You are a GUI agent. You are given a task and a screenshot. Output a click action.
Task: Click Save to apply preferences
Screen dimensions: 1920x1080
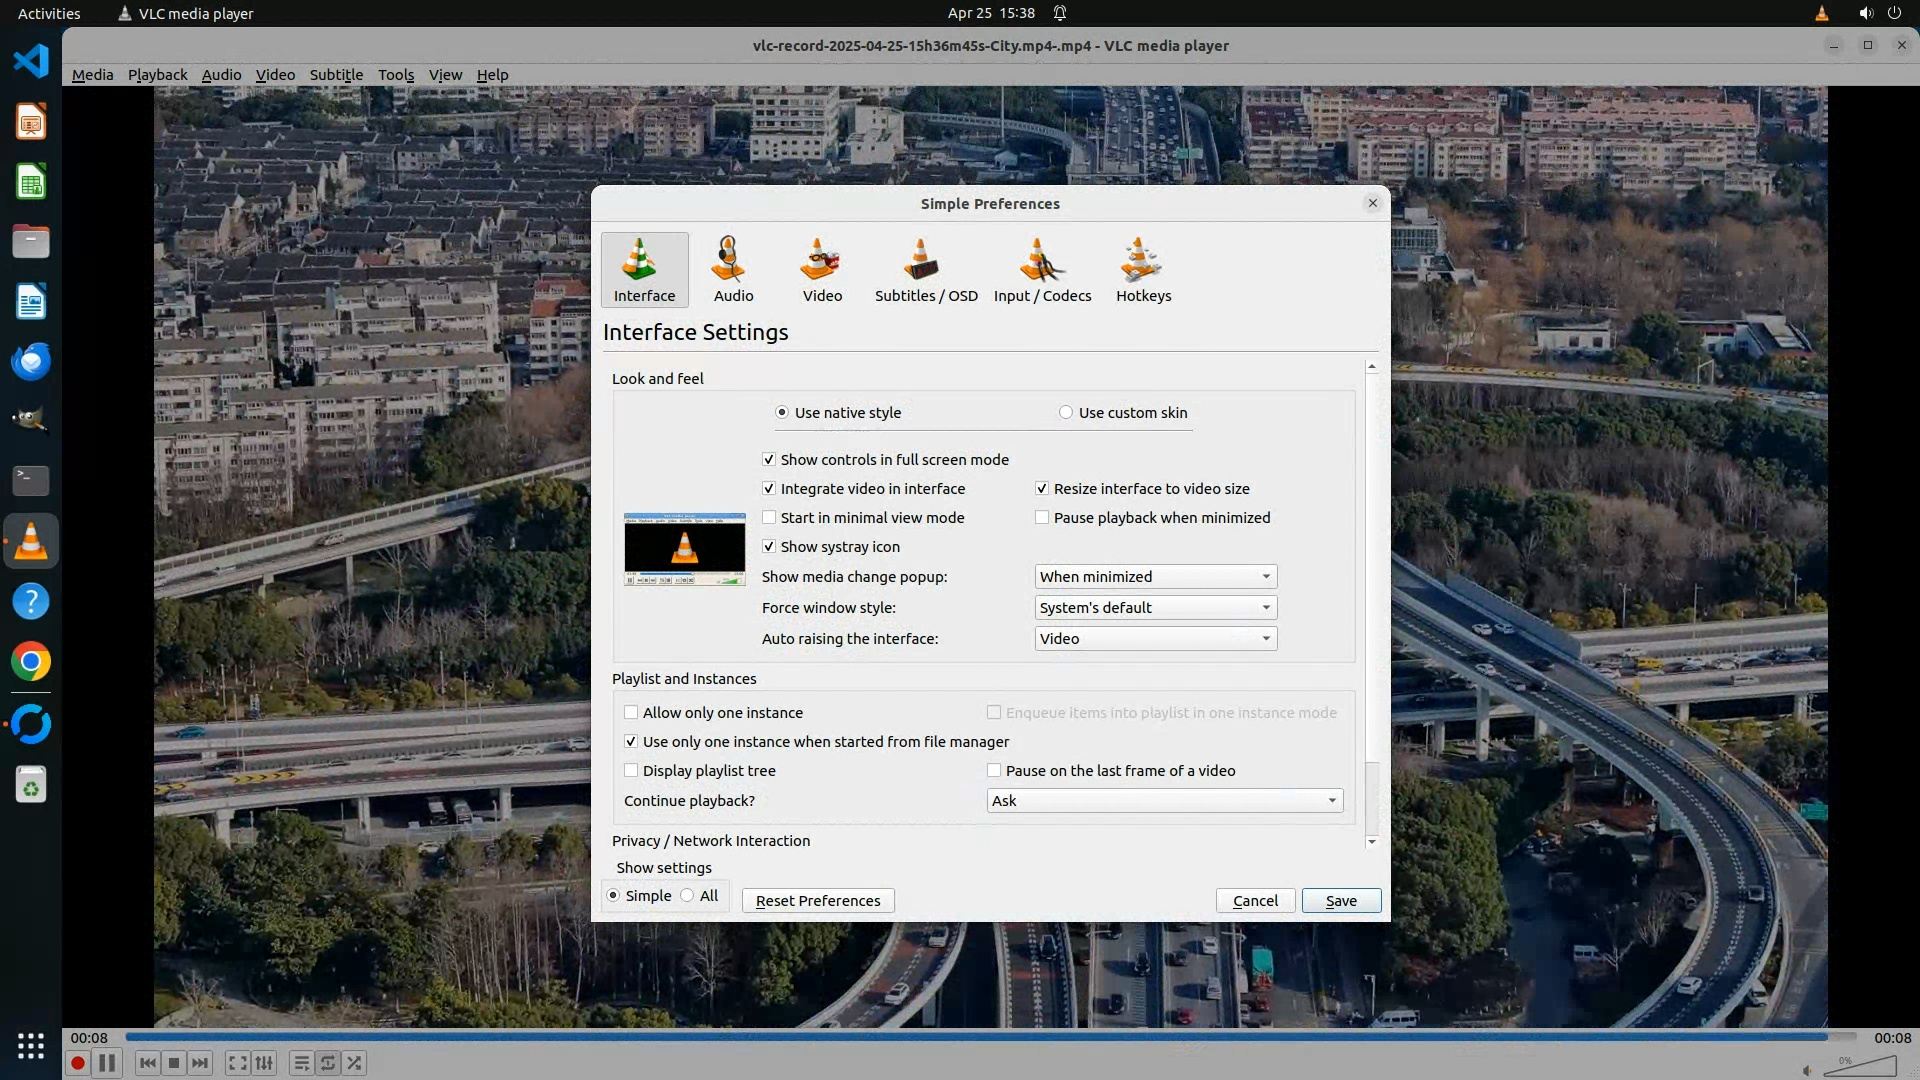pos(1340,901)
